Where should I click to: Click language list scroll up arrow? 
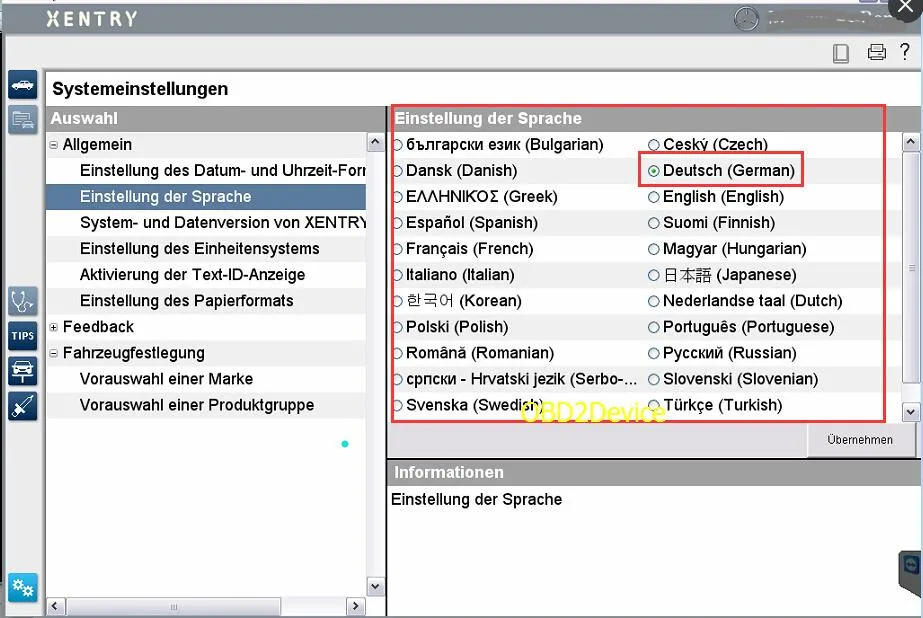pos(911,142)
